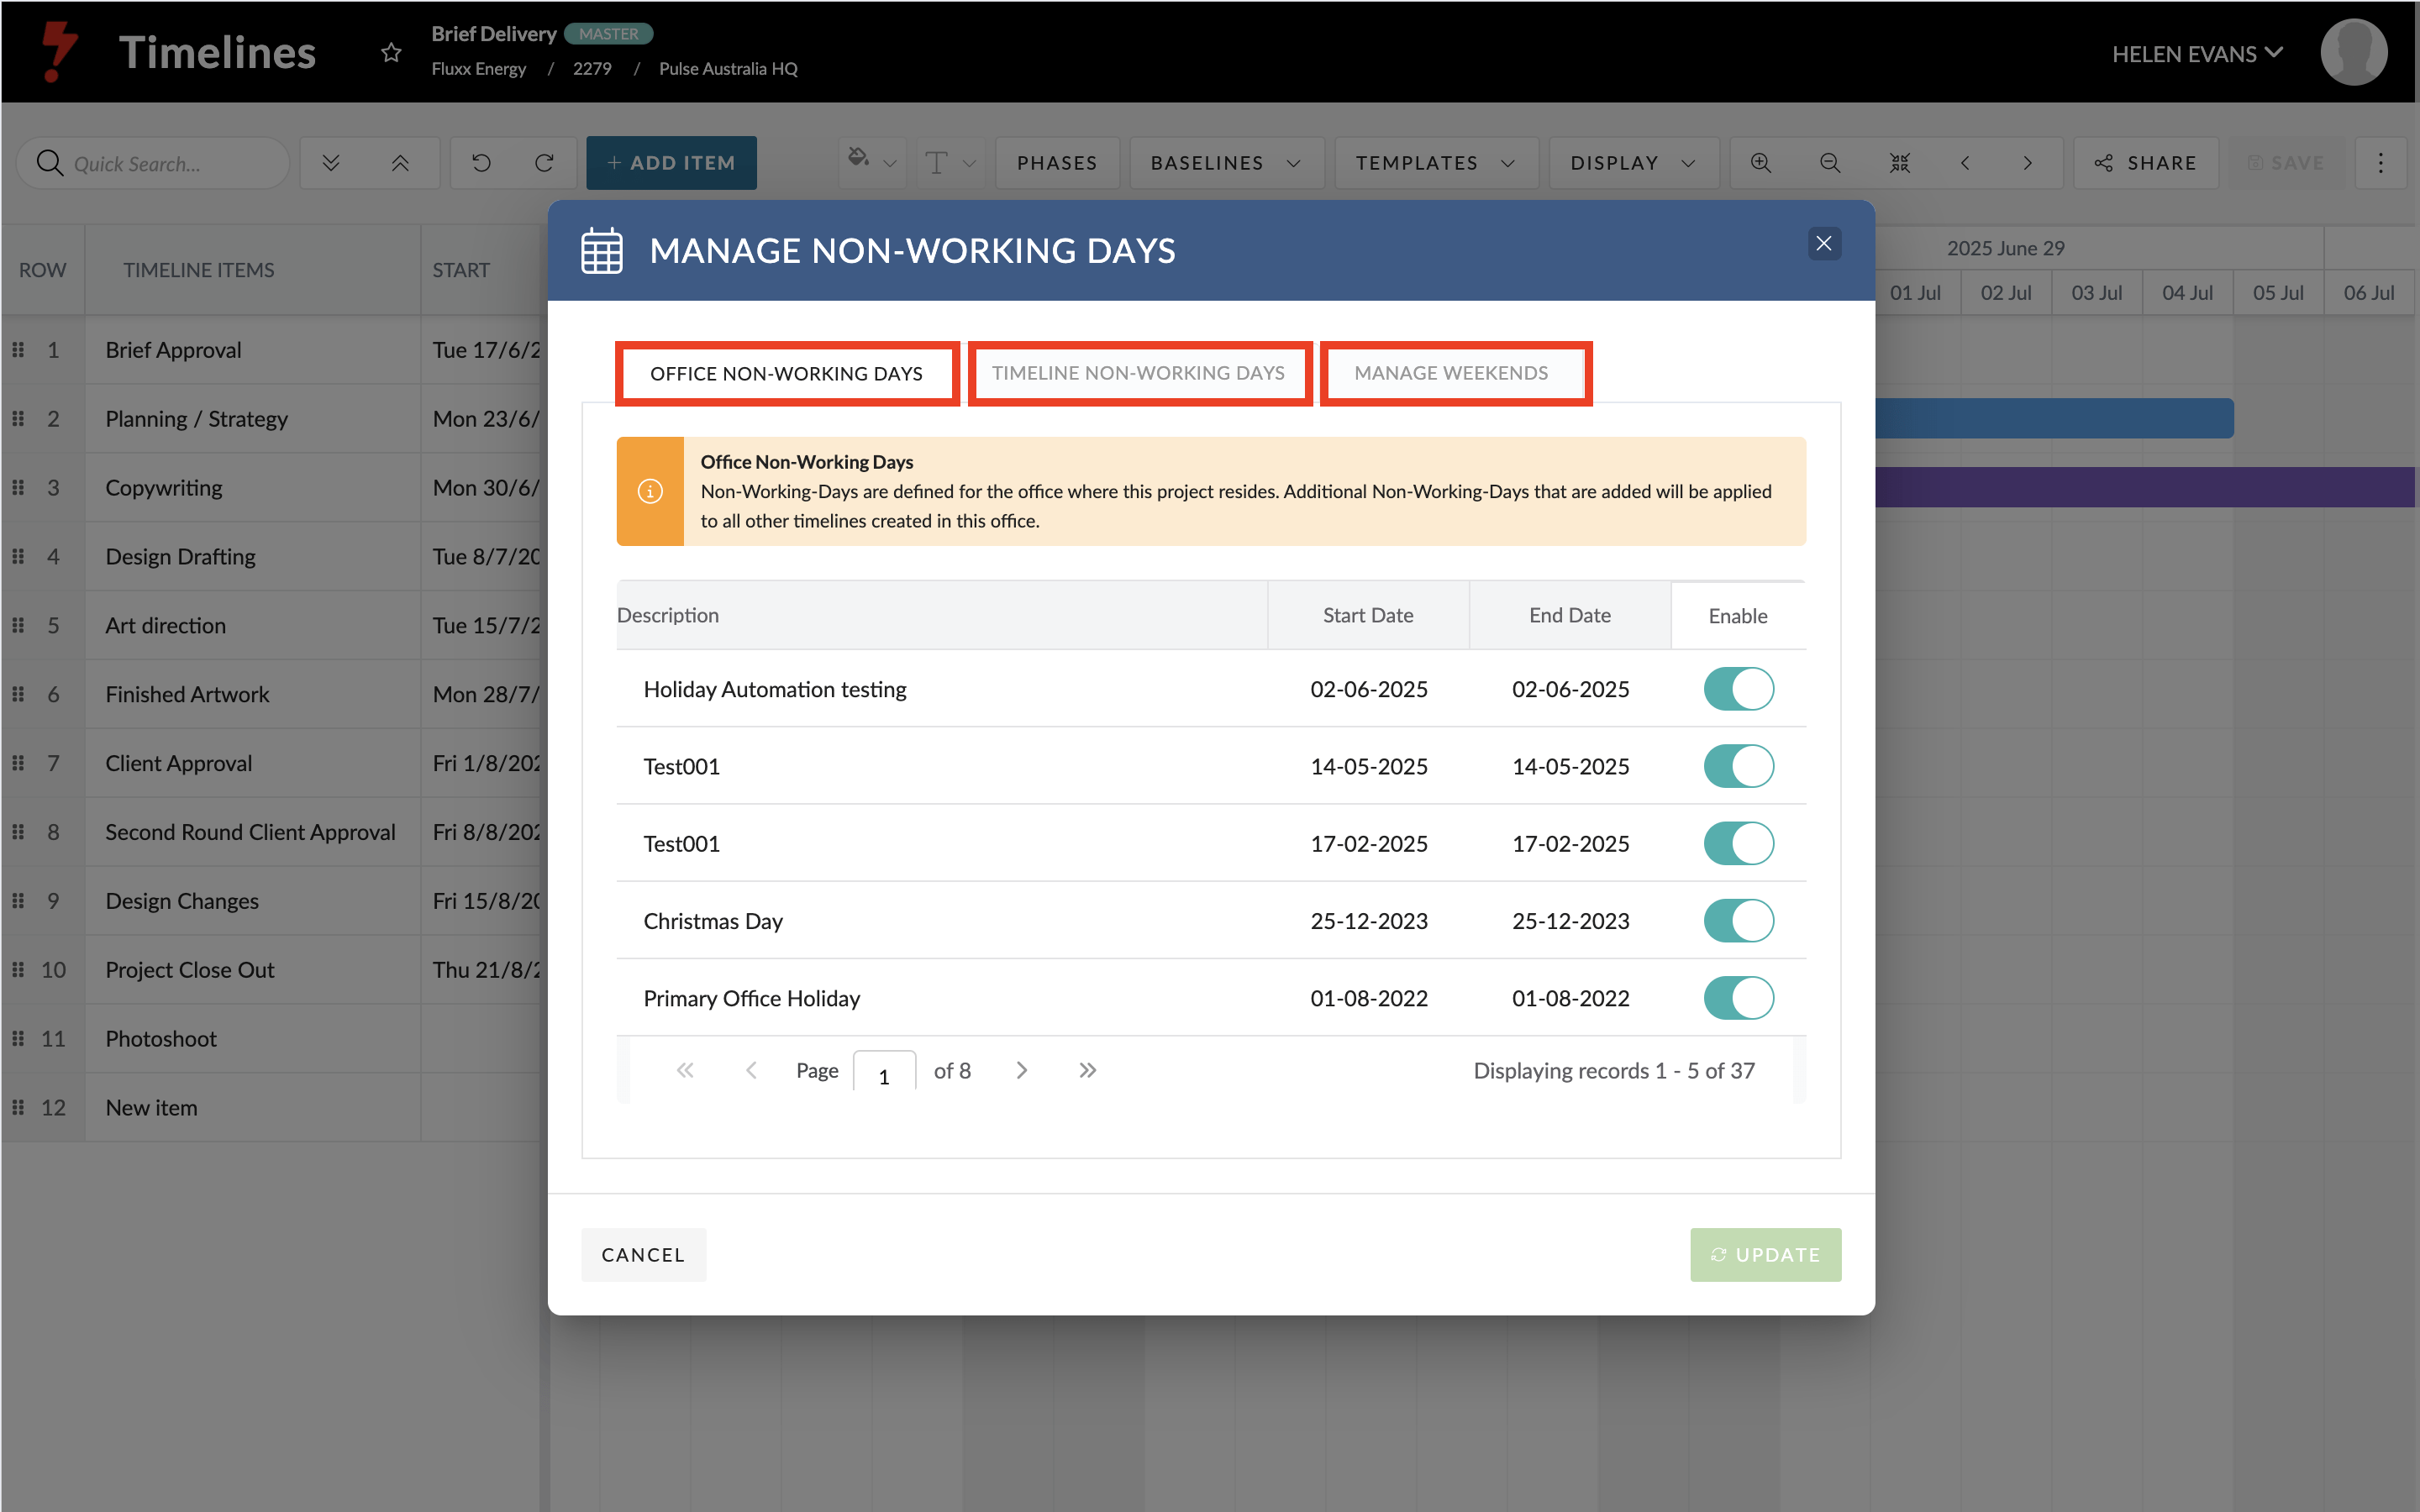
Task: Click the 2279 breadcrumb link
Action: (x=592, y=69)
